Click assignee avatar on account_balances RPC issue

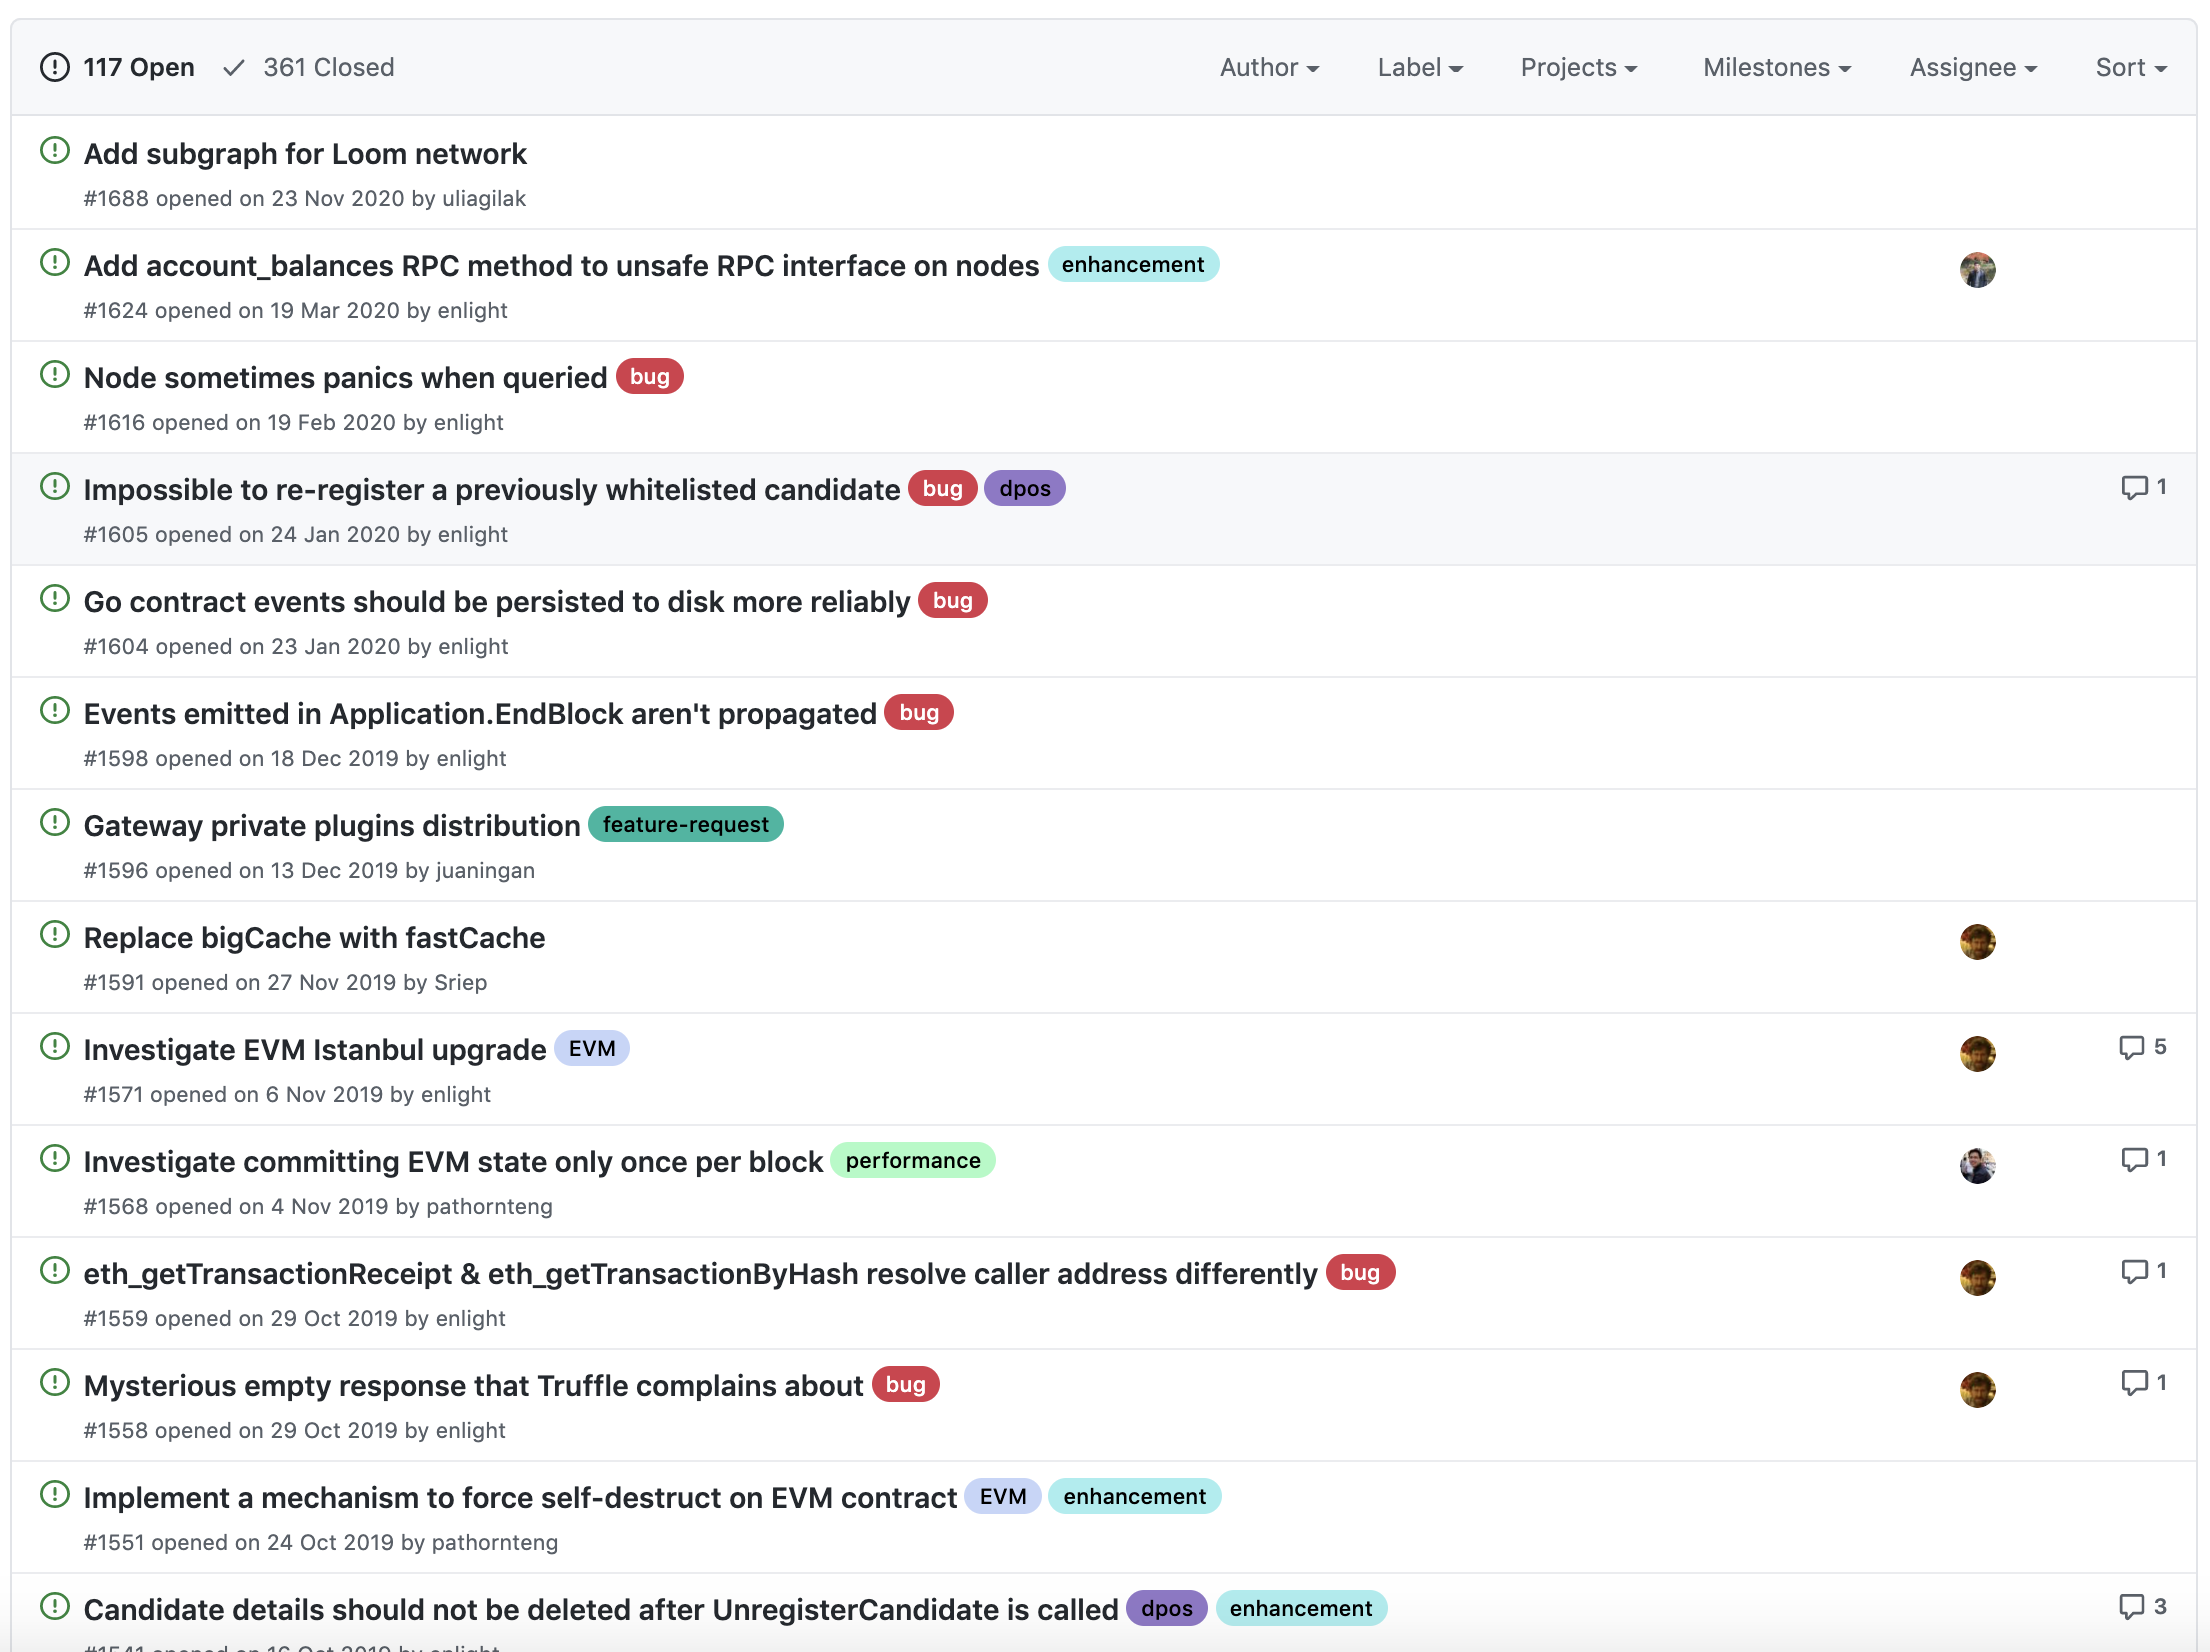(x=1977, y=270)
